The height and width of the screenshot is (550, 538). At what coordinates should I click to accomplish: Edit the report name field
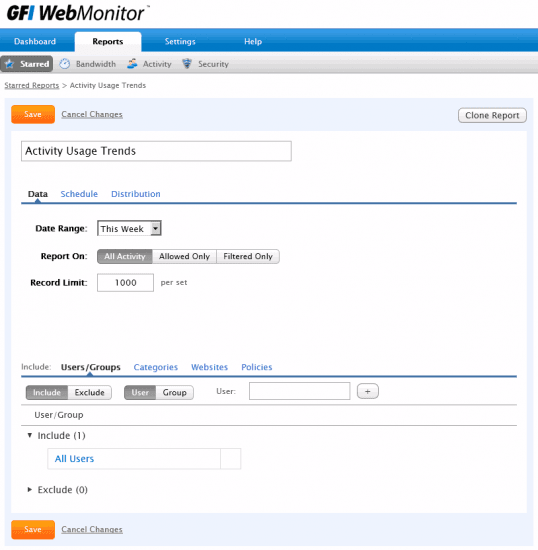pos(156,151)
